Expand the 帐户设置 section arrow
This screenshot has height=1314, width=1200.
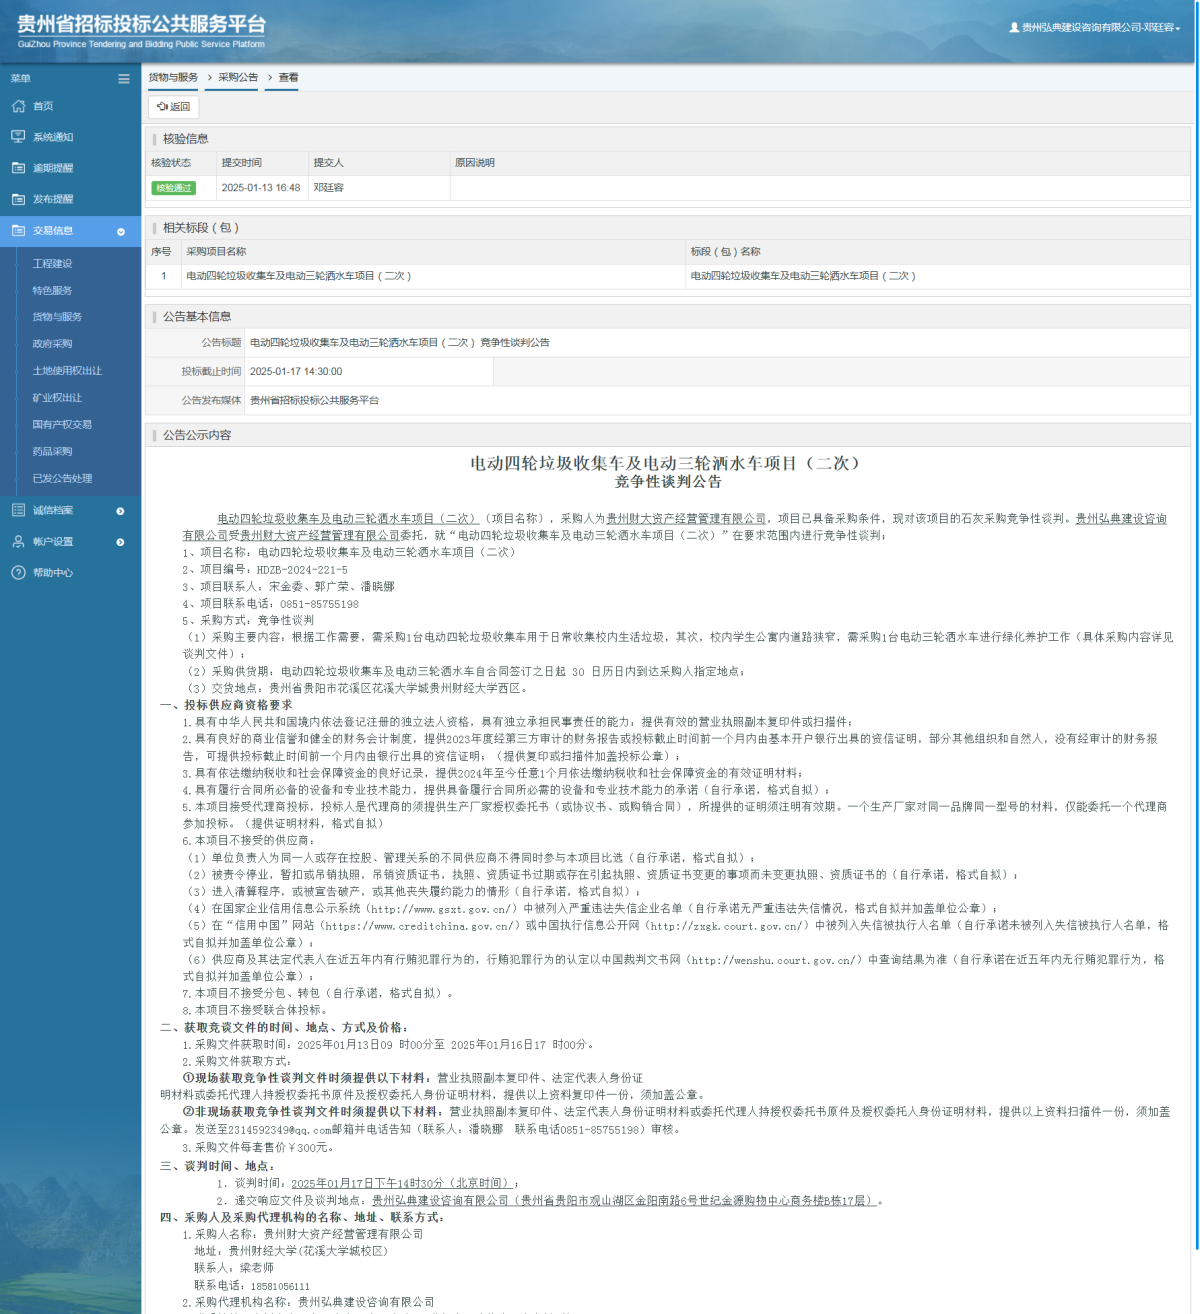click(121, 542)
